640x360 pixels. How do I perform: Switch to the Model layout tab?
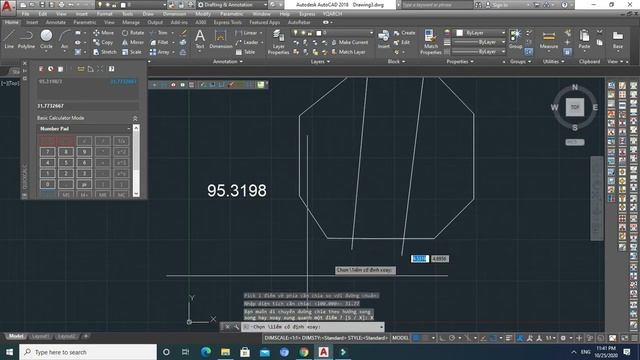pos(16,336)
